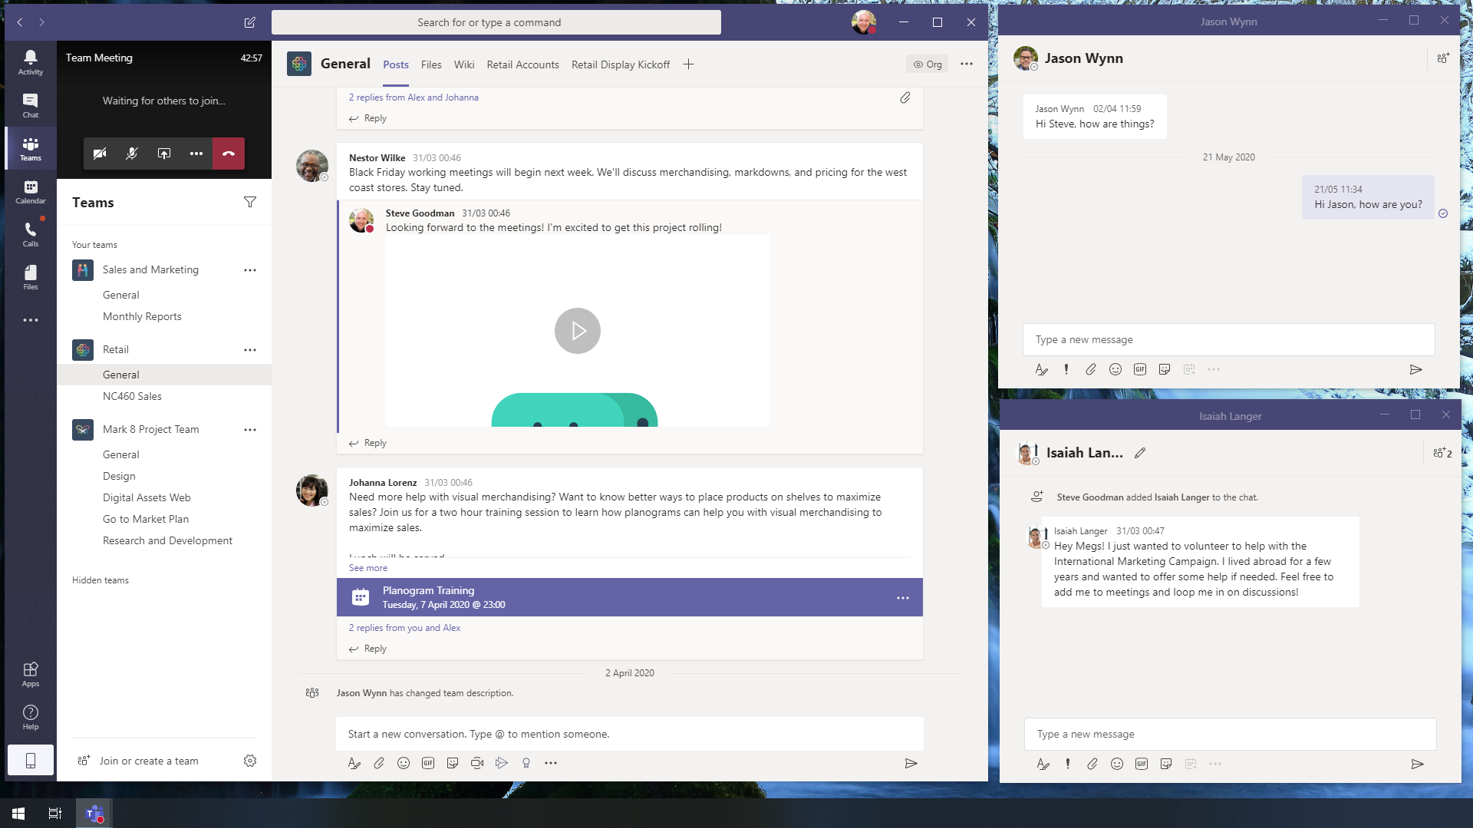Click the search or command box
The width and height of the screenshot is (1473, 828).
[x=496, y=22]
